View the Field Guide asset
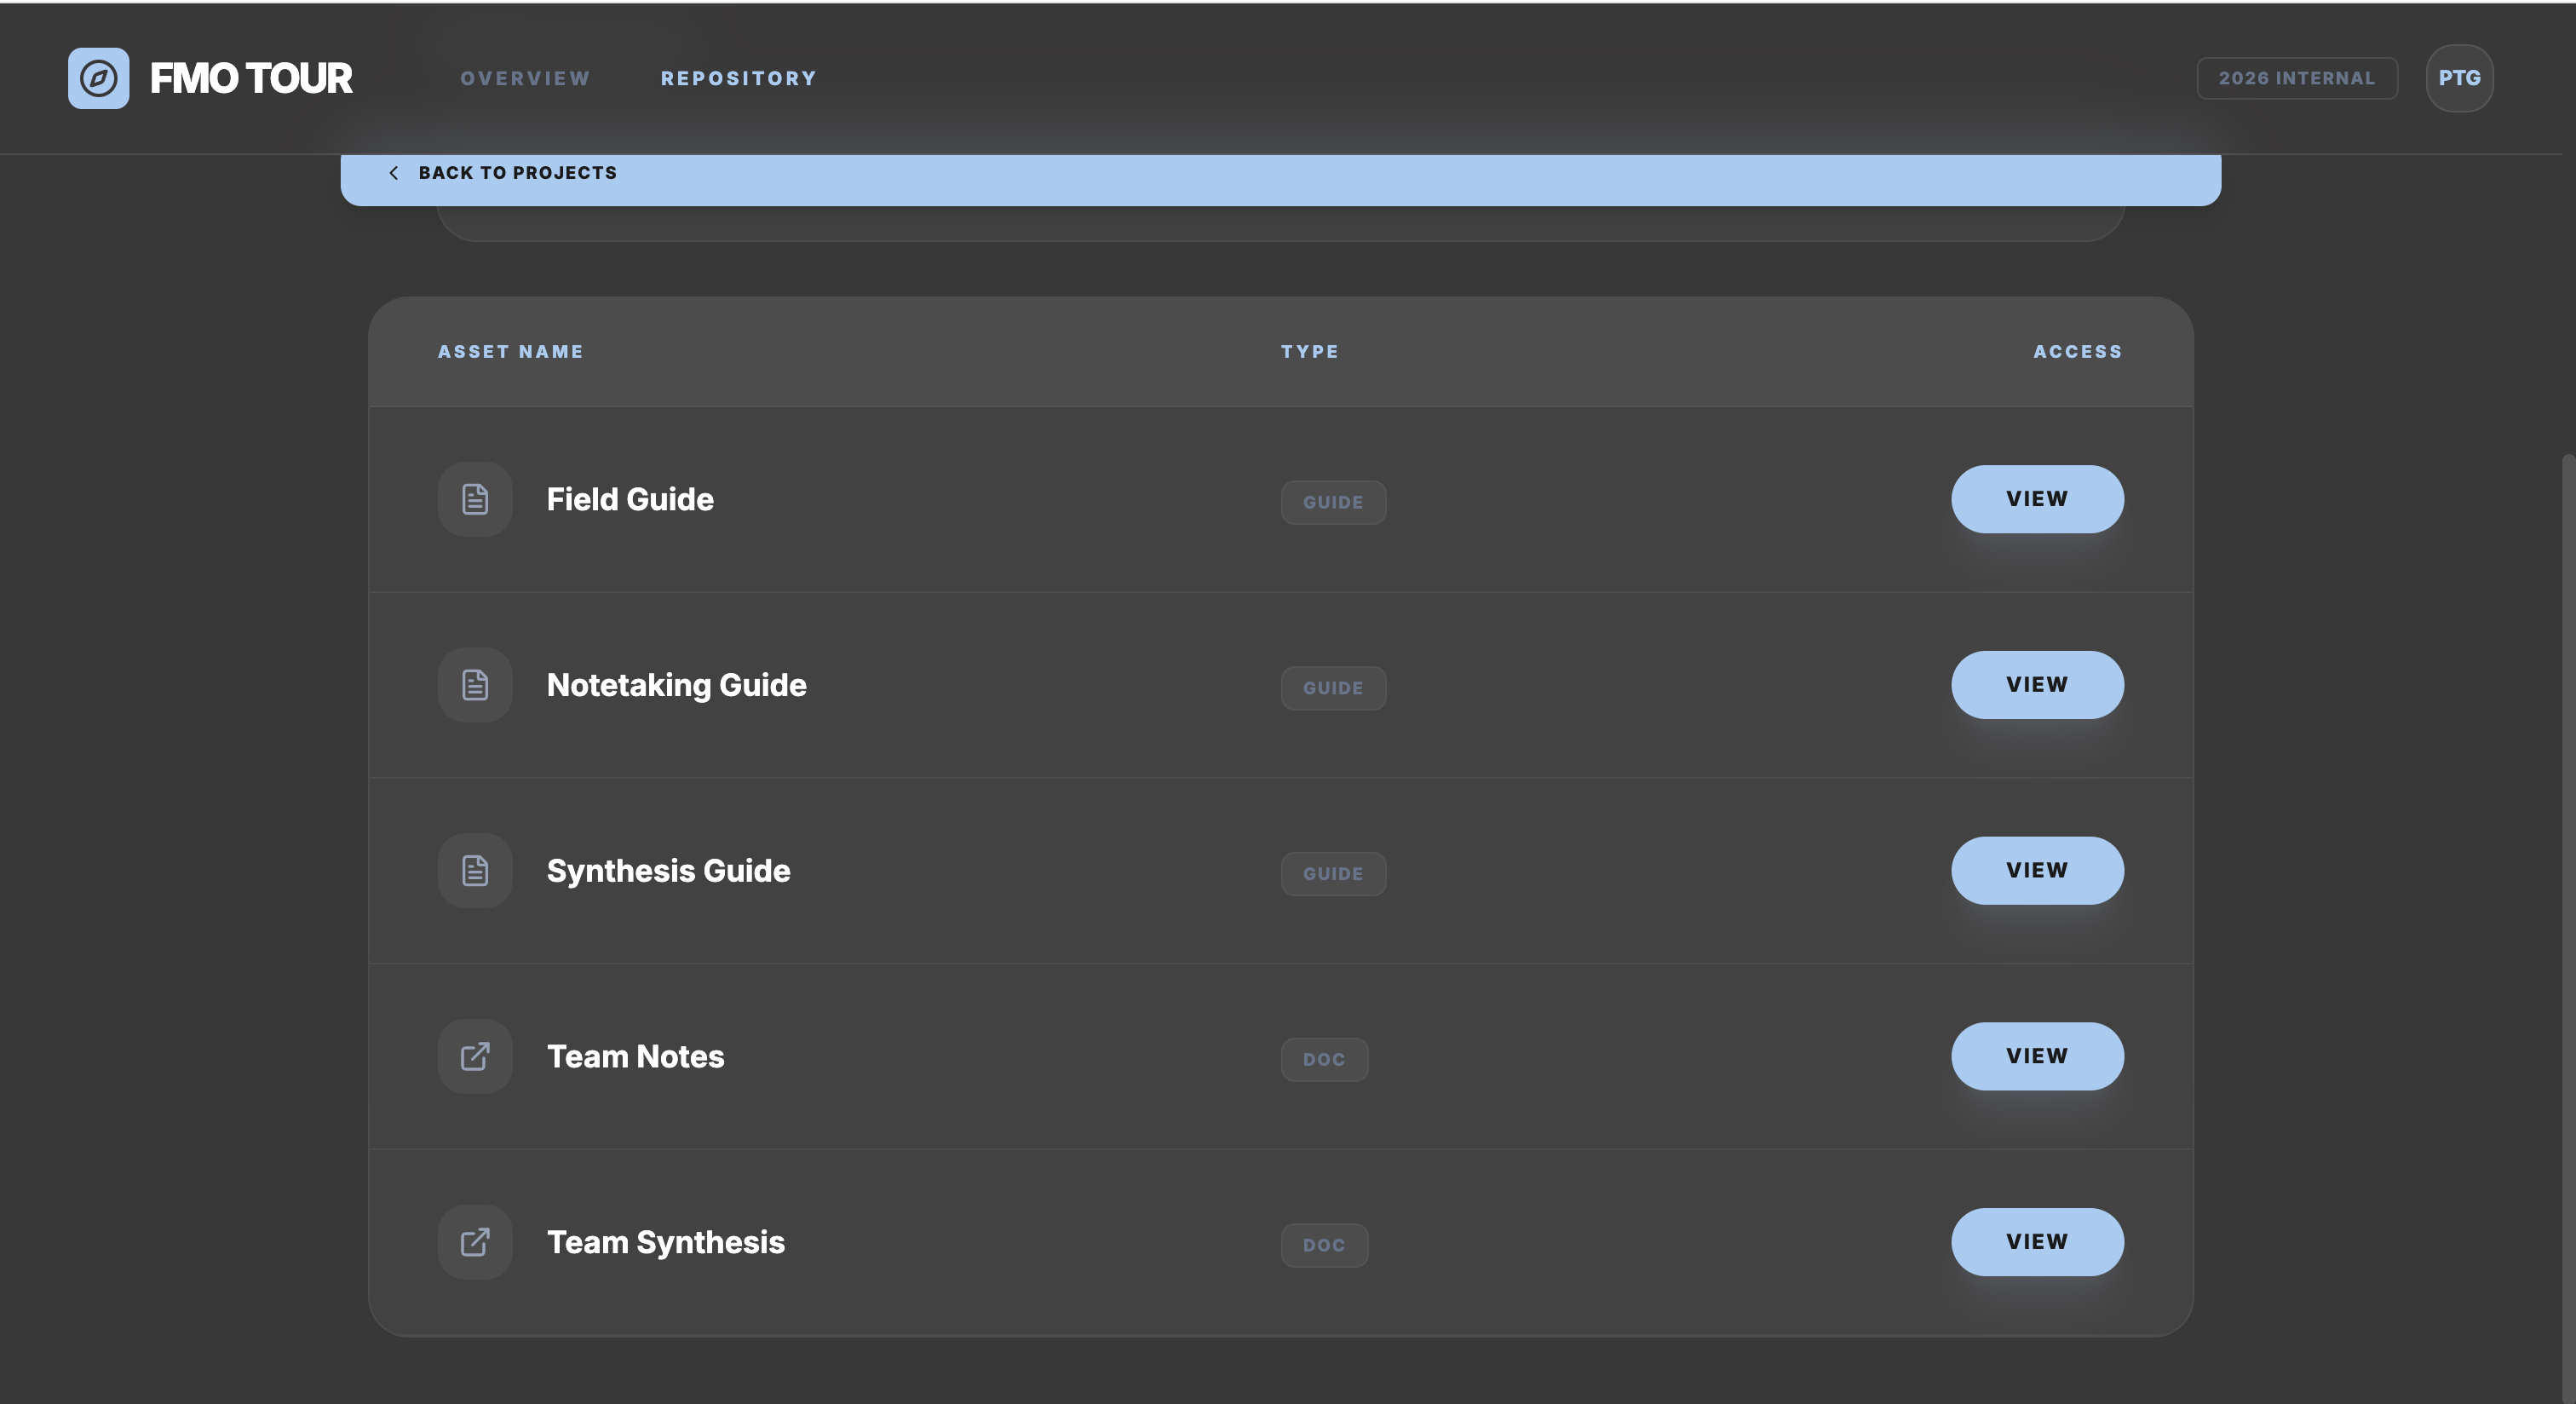 [x=2037, y=499]
